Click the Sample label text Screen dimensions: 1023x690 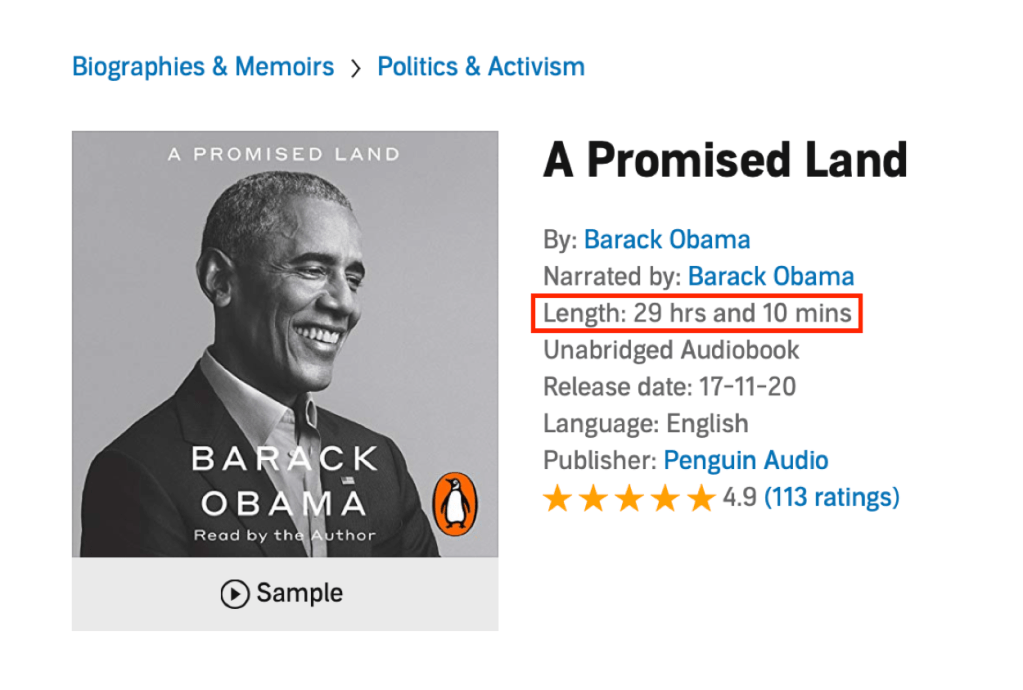pos(299,594)
